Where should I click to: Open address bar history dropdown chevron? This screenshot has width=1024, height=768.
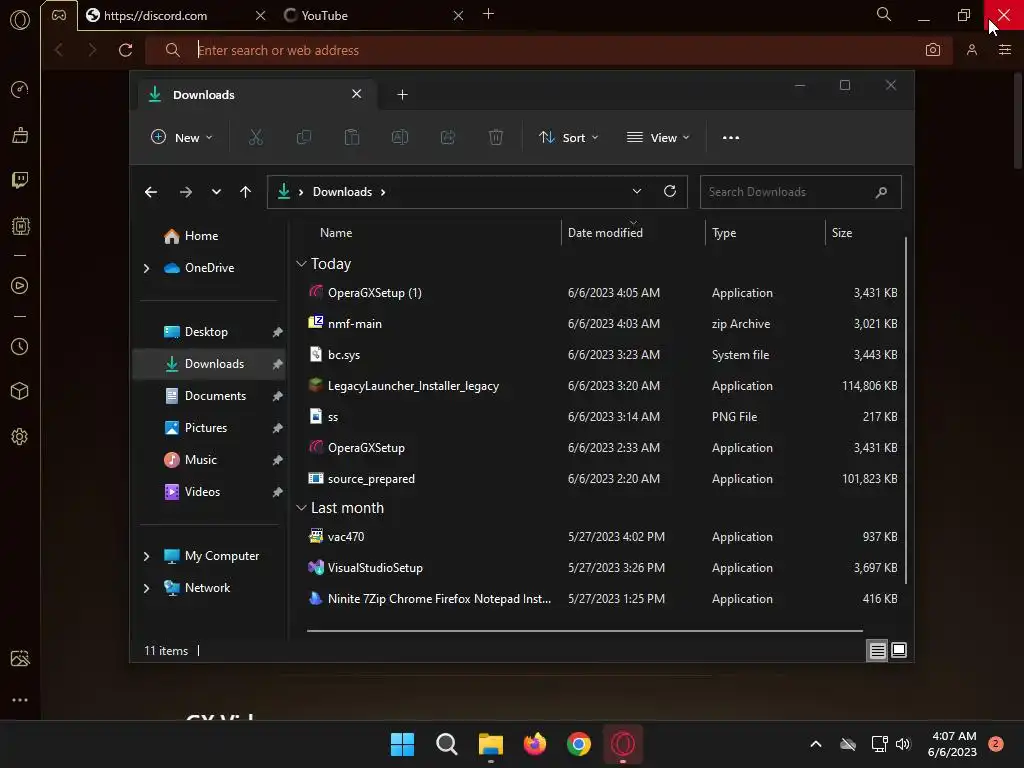(637, 191)
